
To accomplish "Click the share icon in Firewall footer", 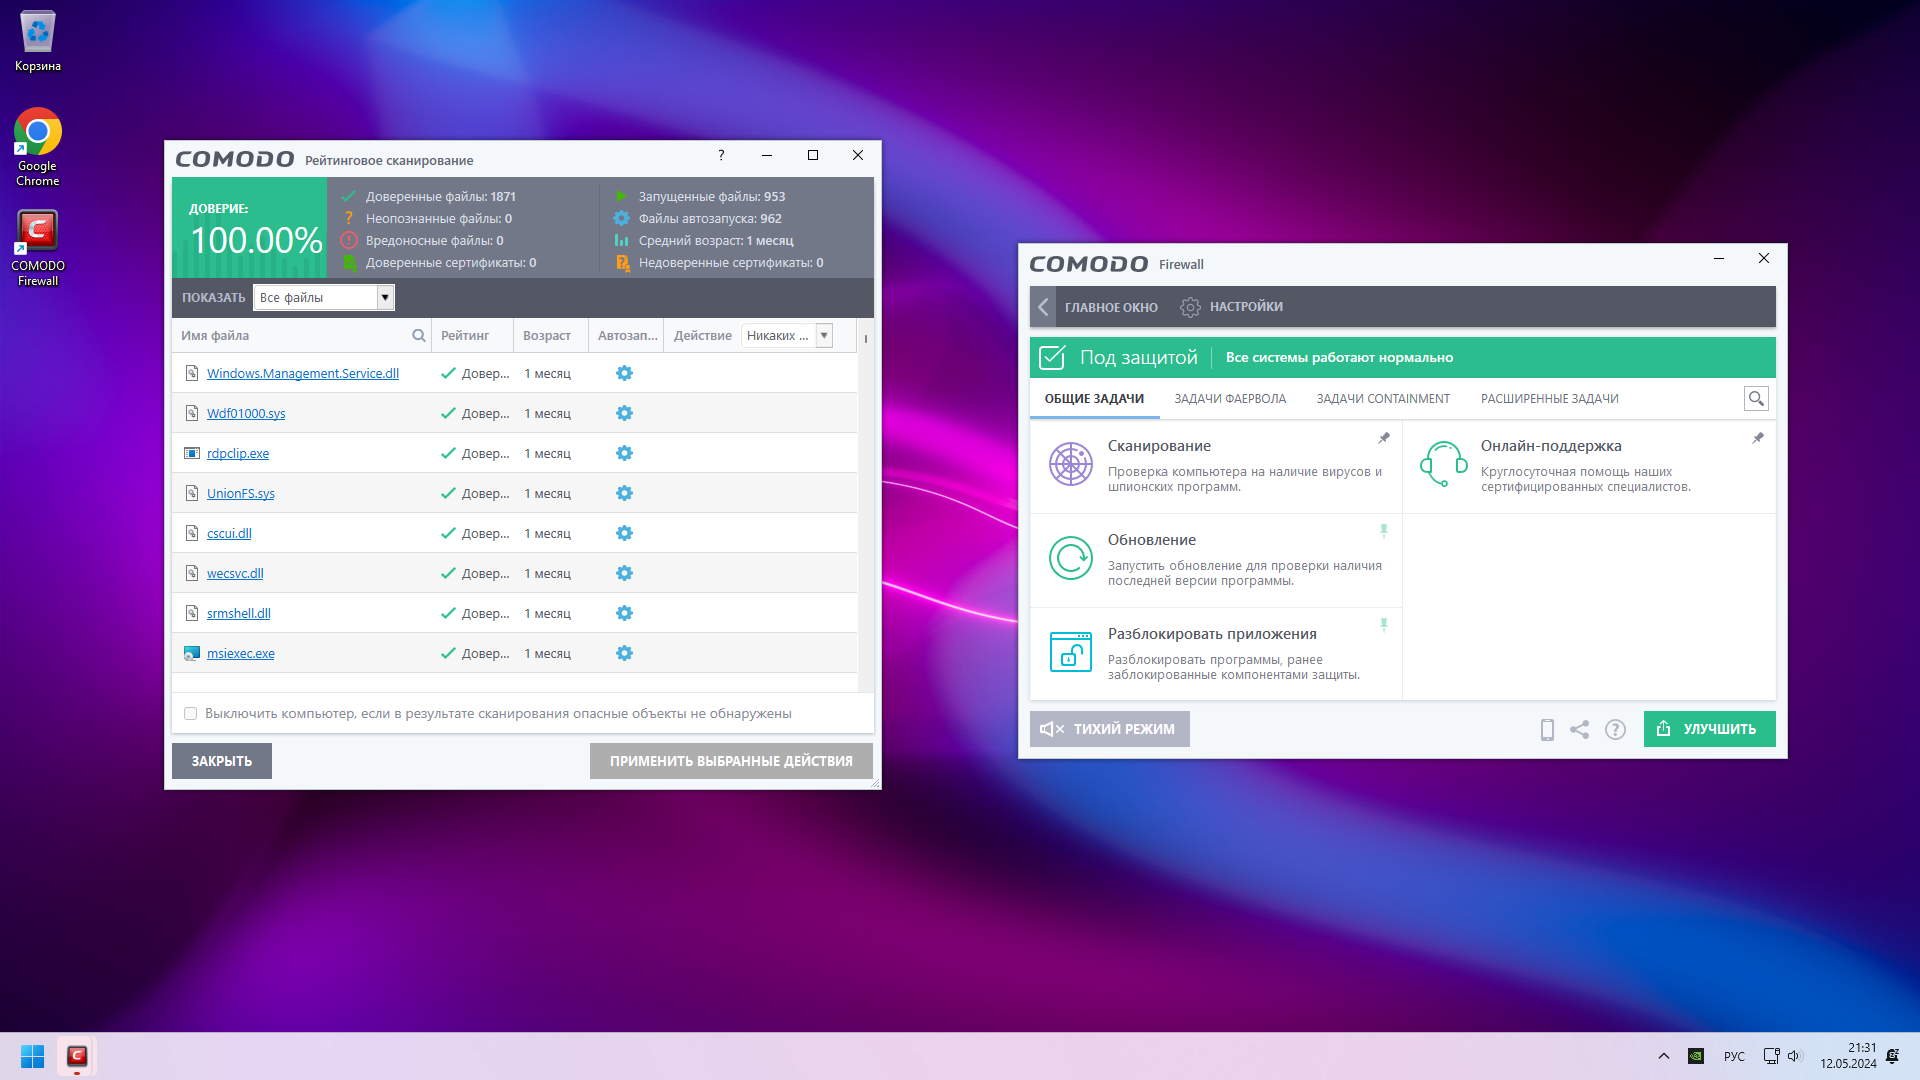I will (1580, 730).
